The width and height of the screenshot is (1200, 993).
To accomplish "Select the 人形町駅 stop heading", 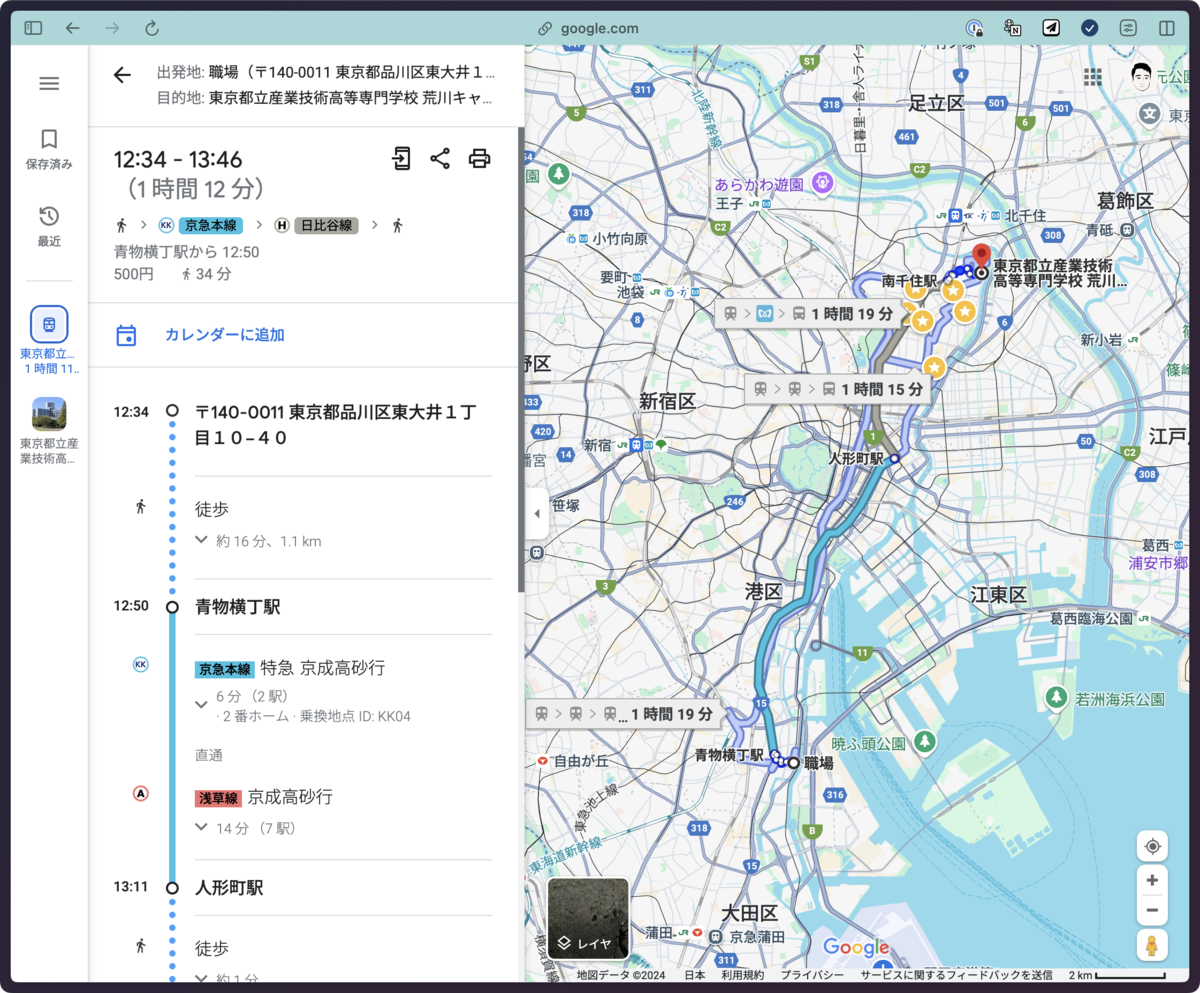I will (229, 887).
